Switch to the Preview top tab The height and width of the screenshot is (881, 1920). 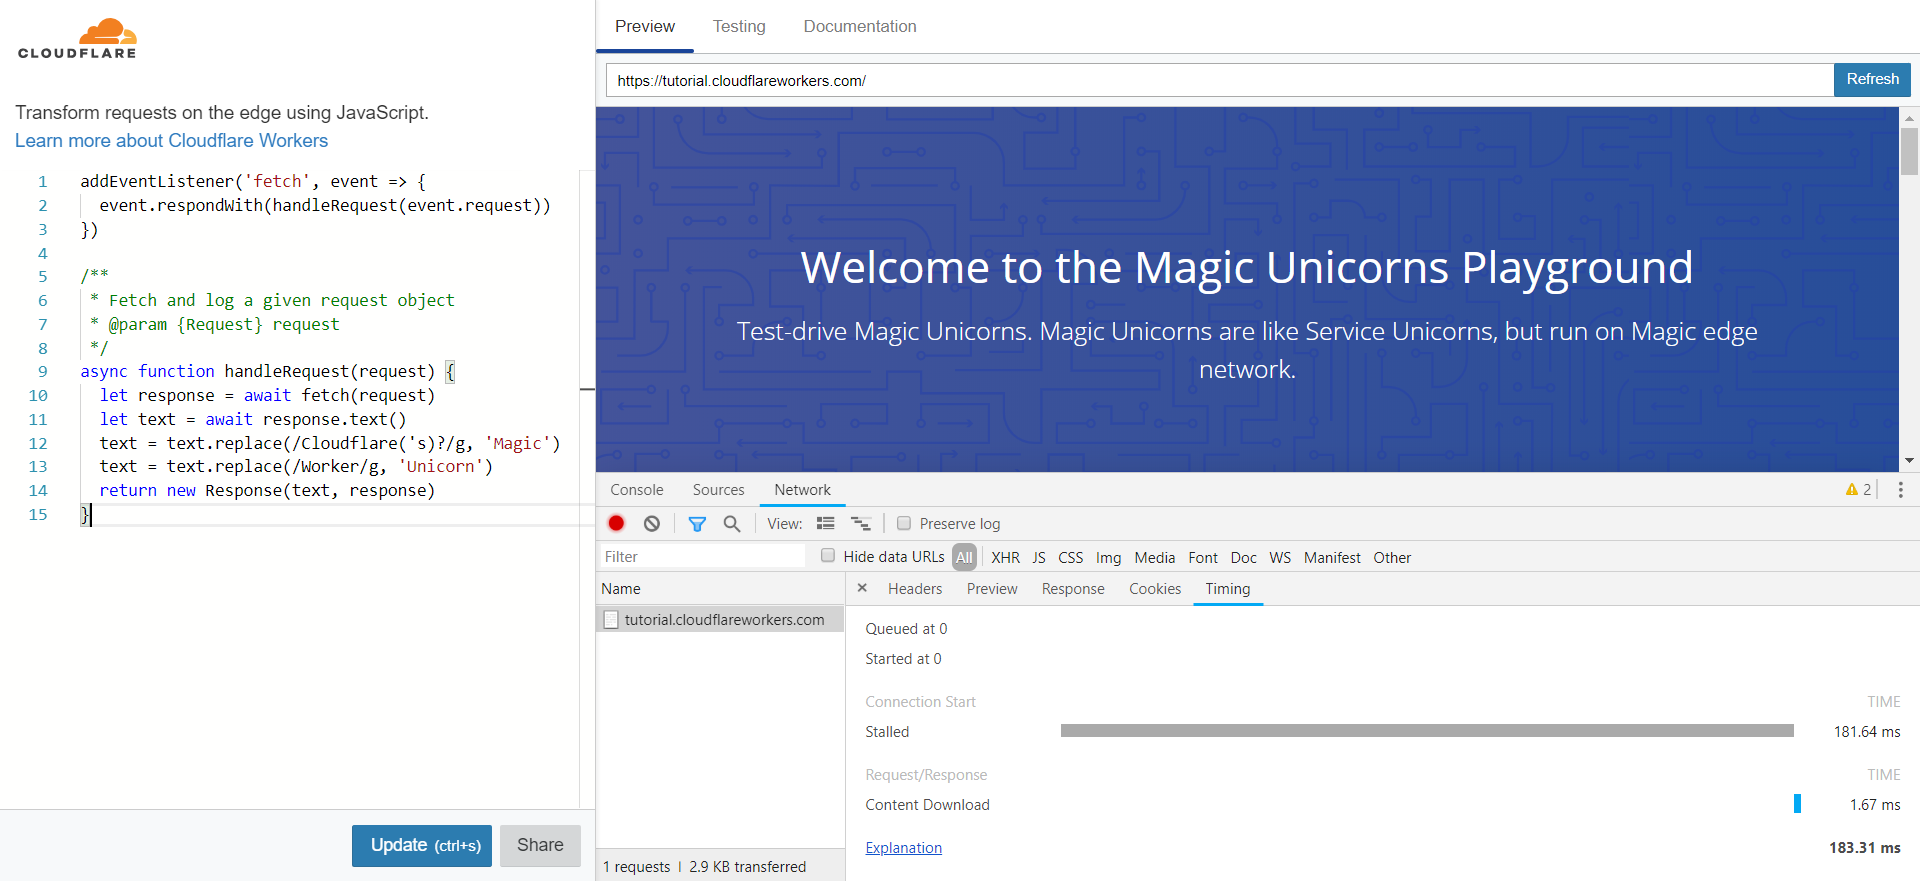coord(645,26)
